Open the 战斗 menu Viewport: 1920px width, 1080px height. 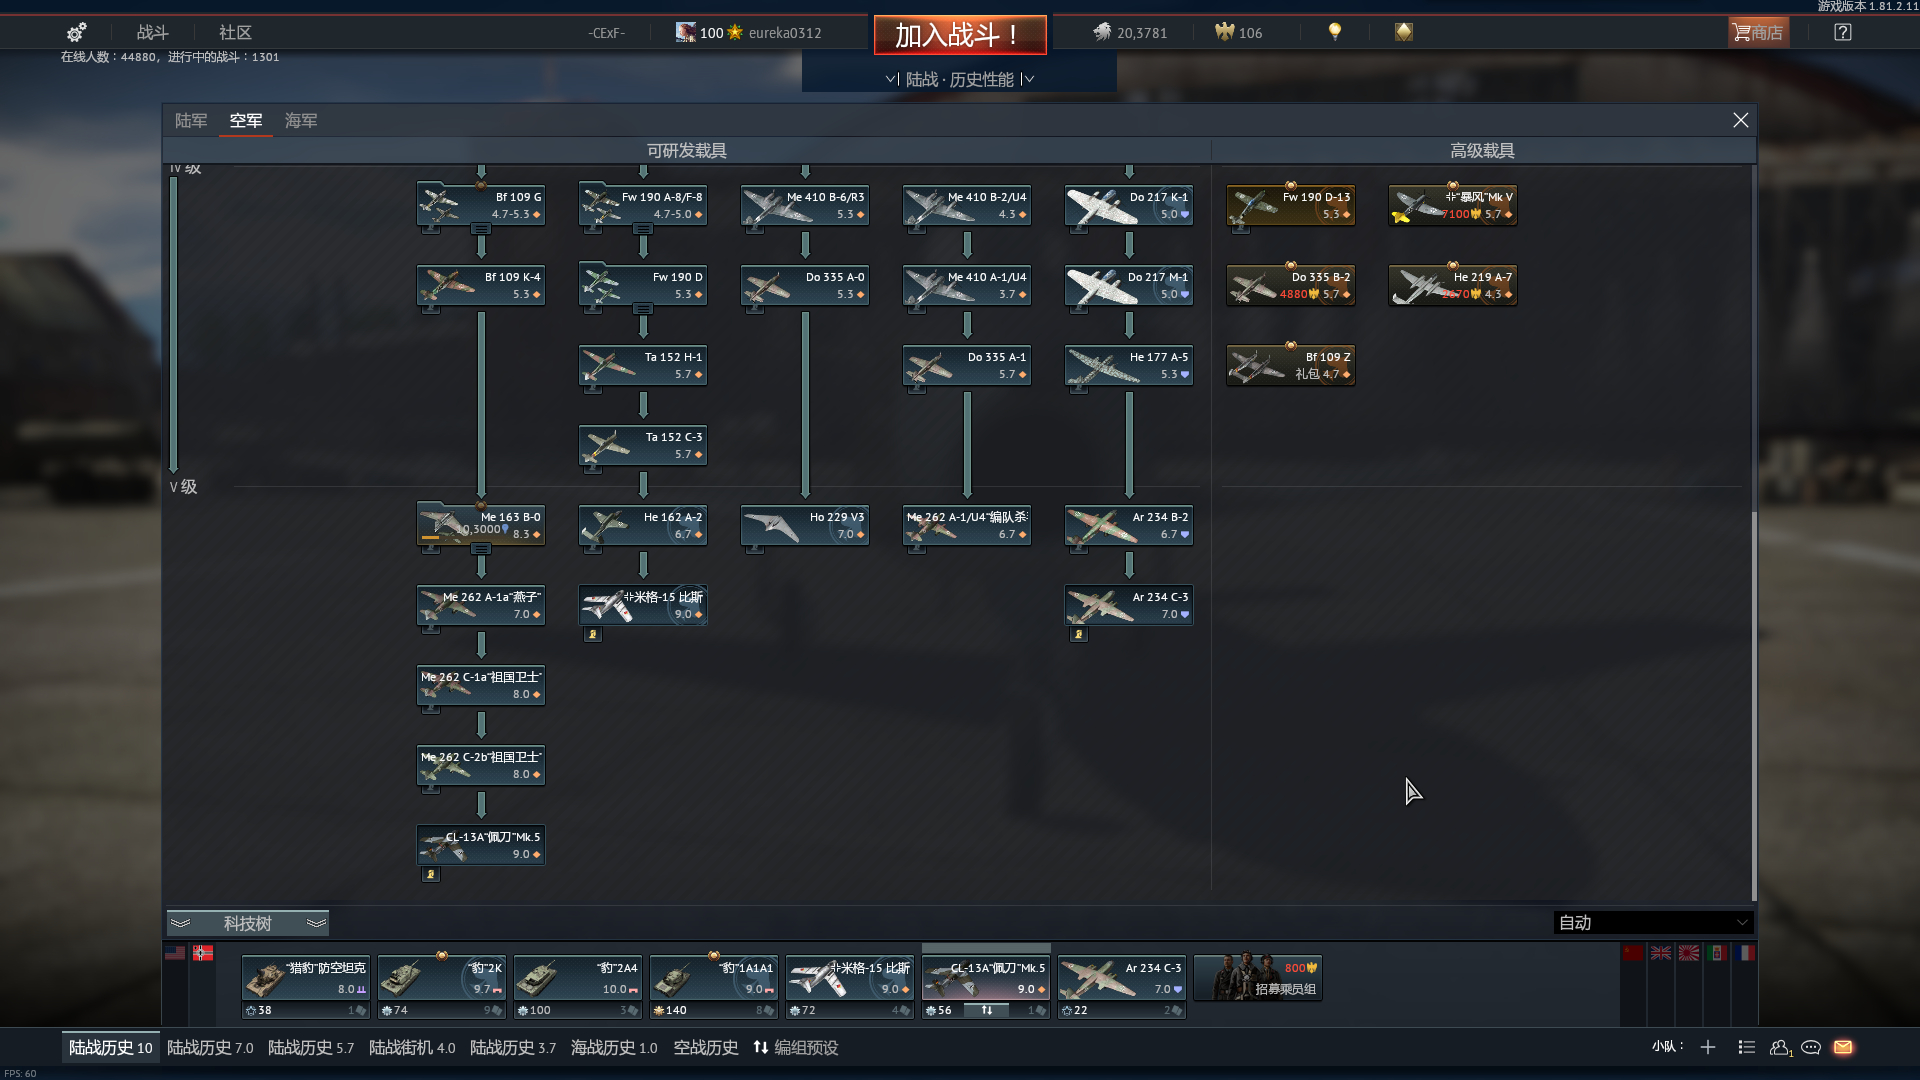153,32
